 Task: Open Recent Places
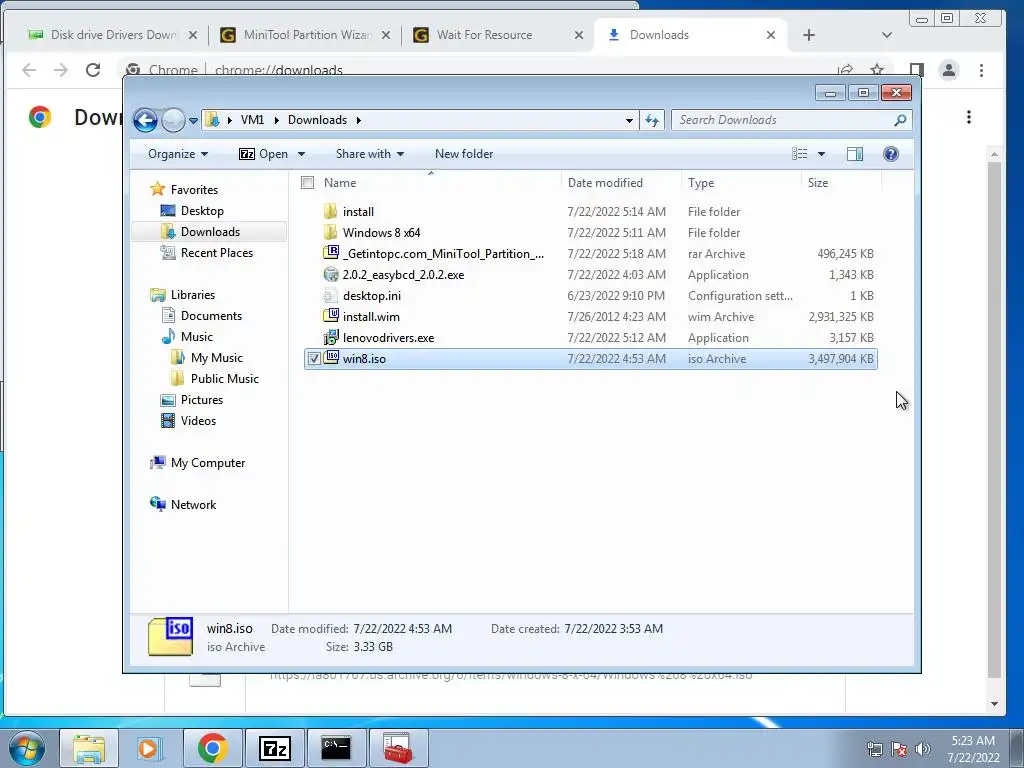(x=216, y=253)
